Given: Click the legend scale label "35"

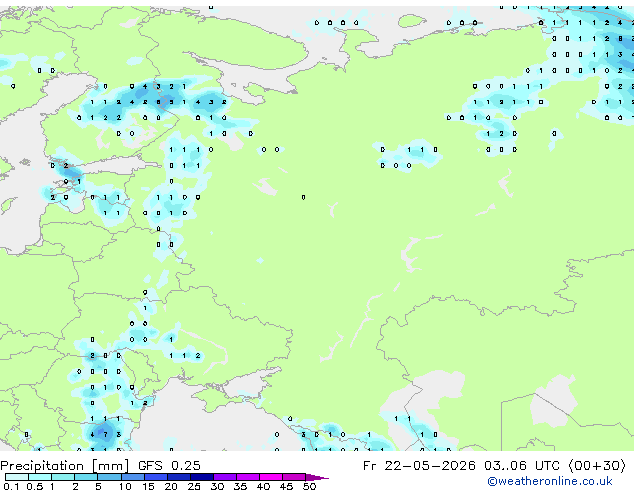Looking at the screenshot, I should click(240, 486).
